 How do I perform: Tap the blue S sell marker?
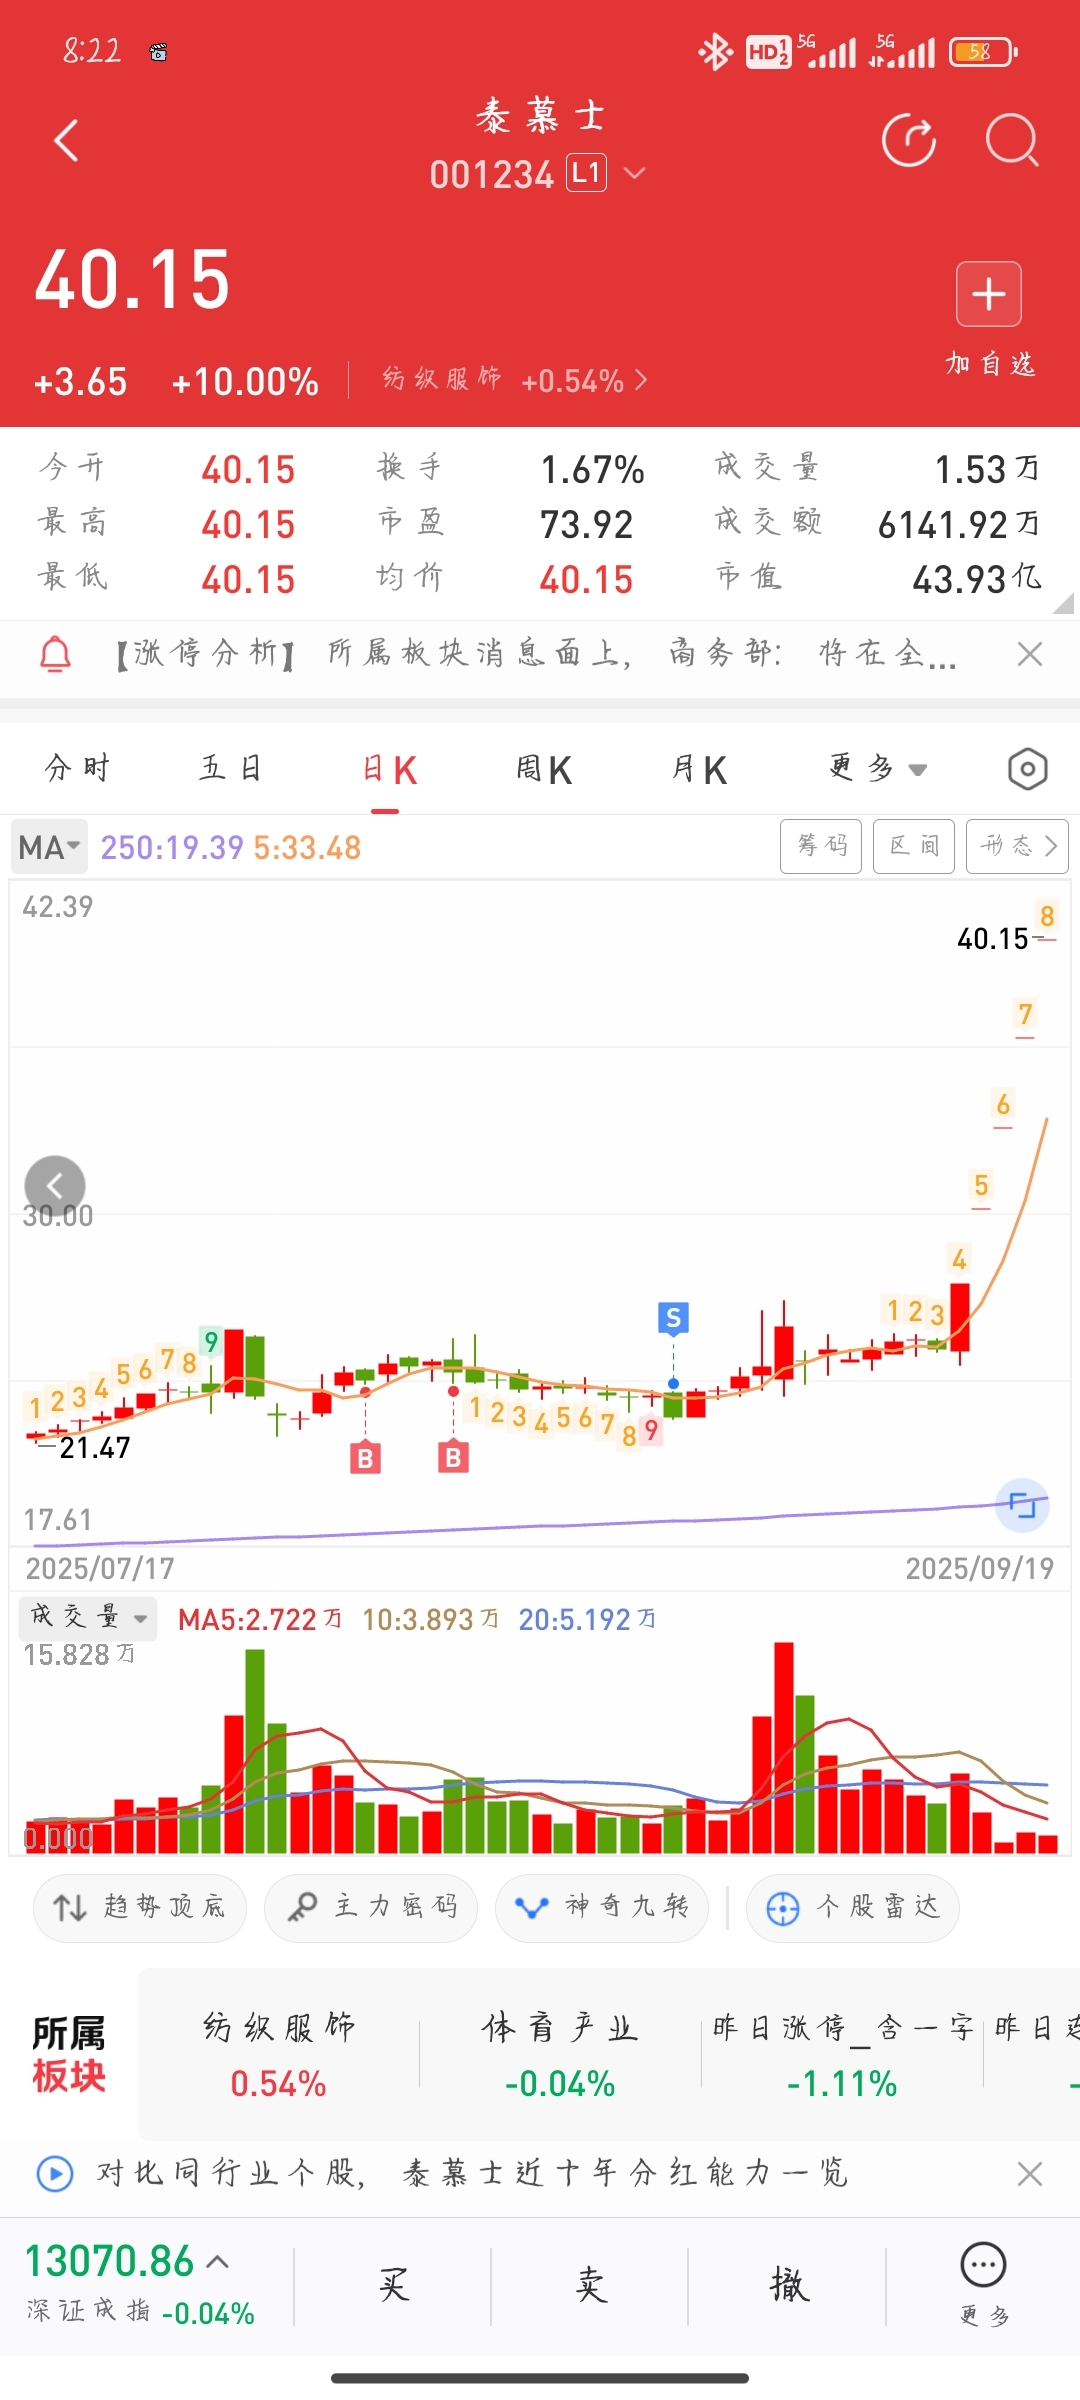click(x=673, y=1318)
